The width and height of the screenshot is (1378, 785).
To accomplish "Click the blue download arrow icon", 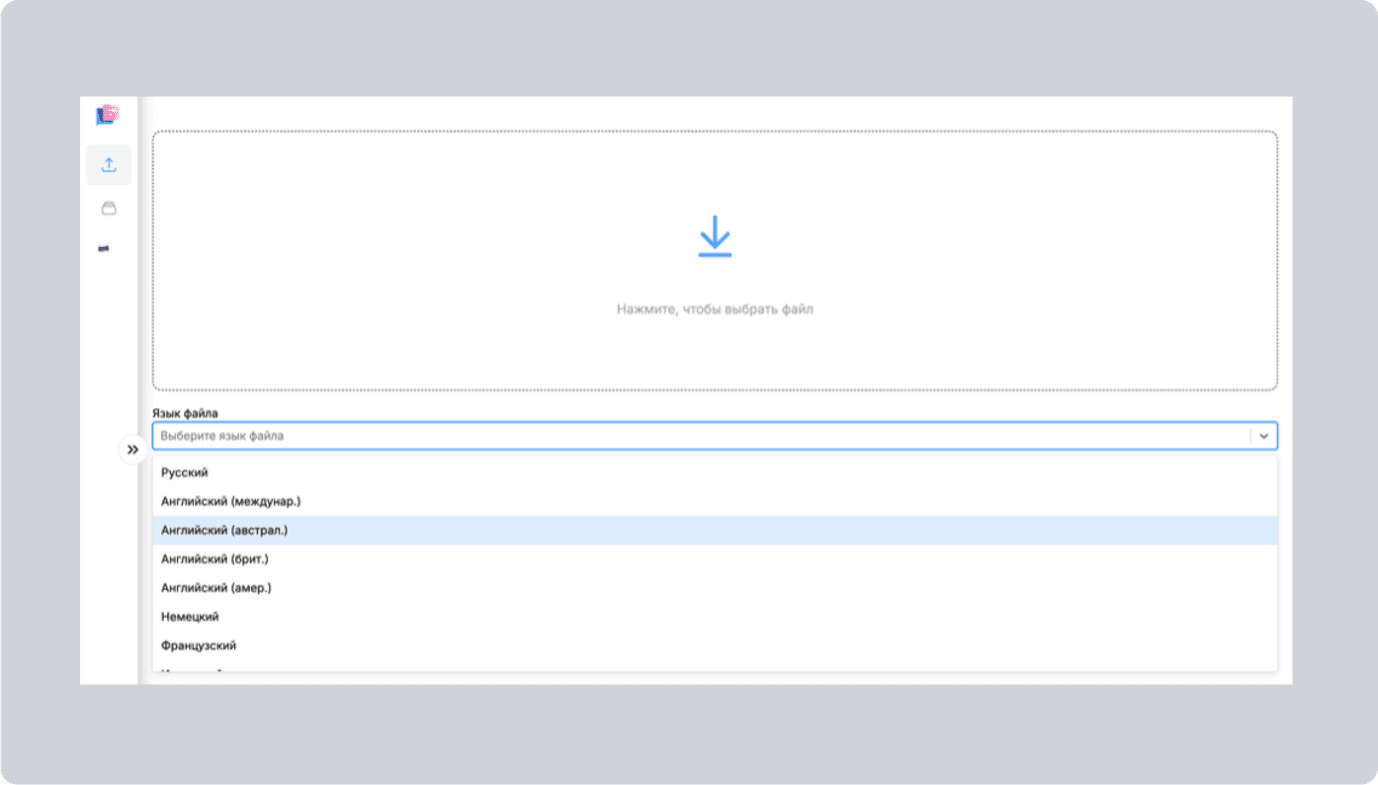I will pos(715,238).
